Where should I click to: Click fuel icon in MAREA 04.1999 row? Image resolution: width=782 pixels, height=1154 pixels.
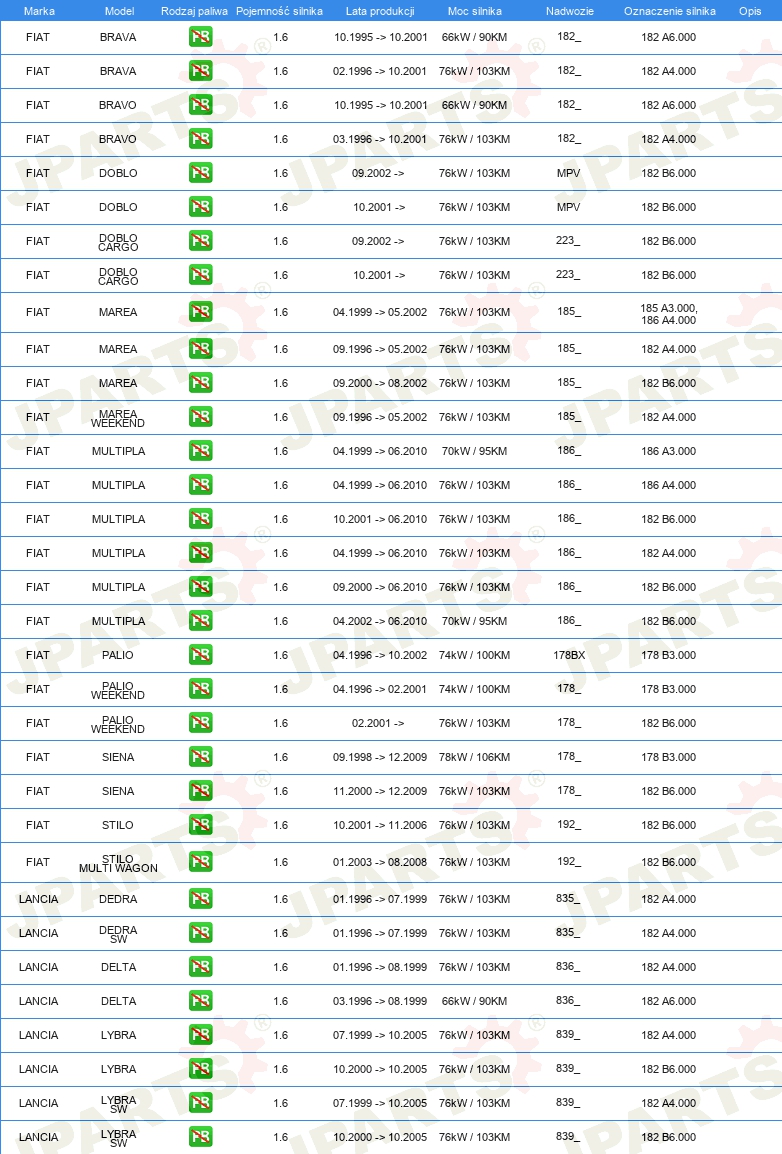pos(200,312)
